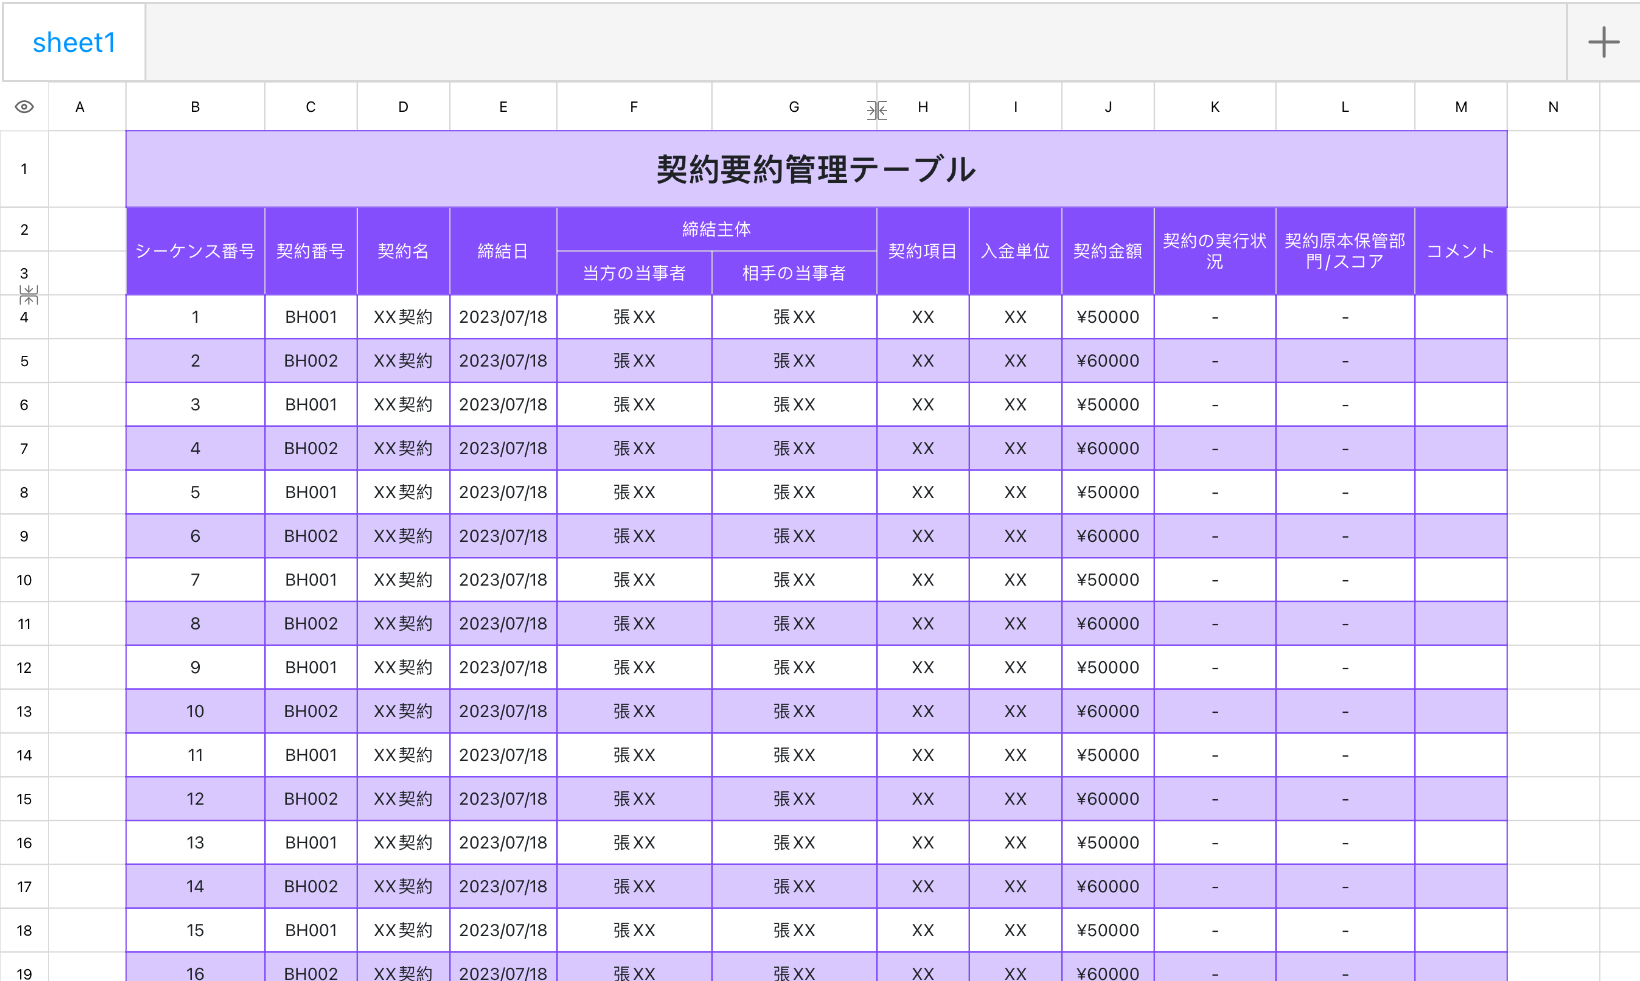Screen dimensions: 1640x981
Task: Click ¥50000 in sequence row 7
Action: [1108, 580]
